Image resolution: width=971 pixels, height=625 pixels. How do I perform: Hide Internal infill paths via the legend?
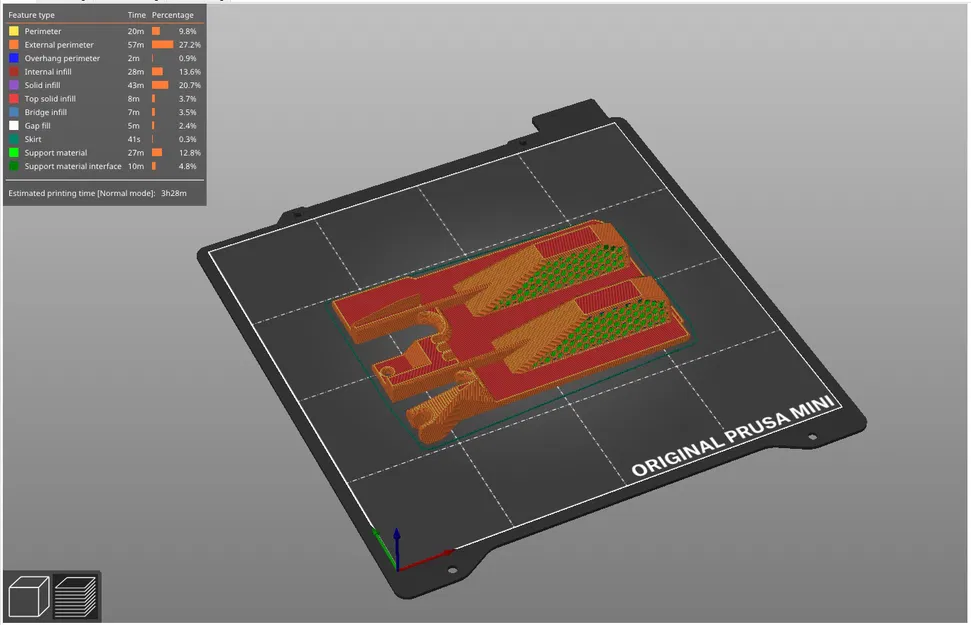click(x=50, y=71)
